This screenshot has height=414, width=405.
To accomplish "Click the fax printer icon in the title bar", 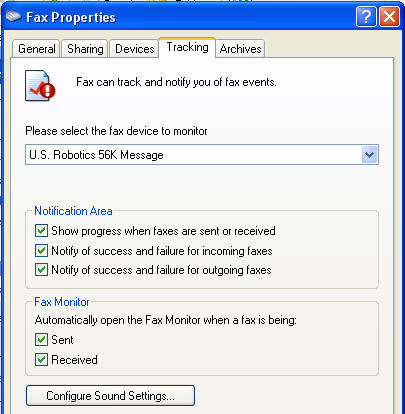I will pyautogui.click(x=13, y=16).
